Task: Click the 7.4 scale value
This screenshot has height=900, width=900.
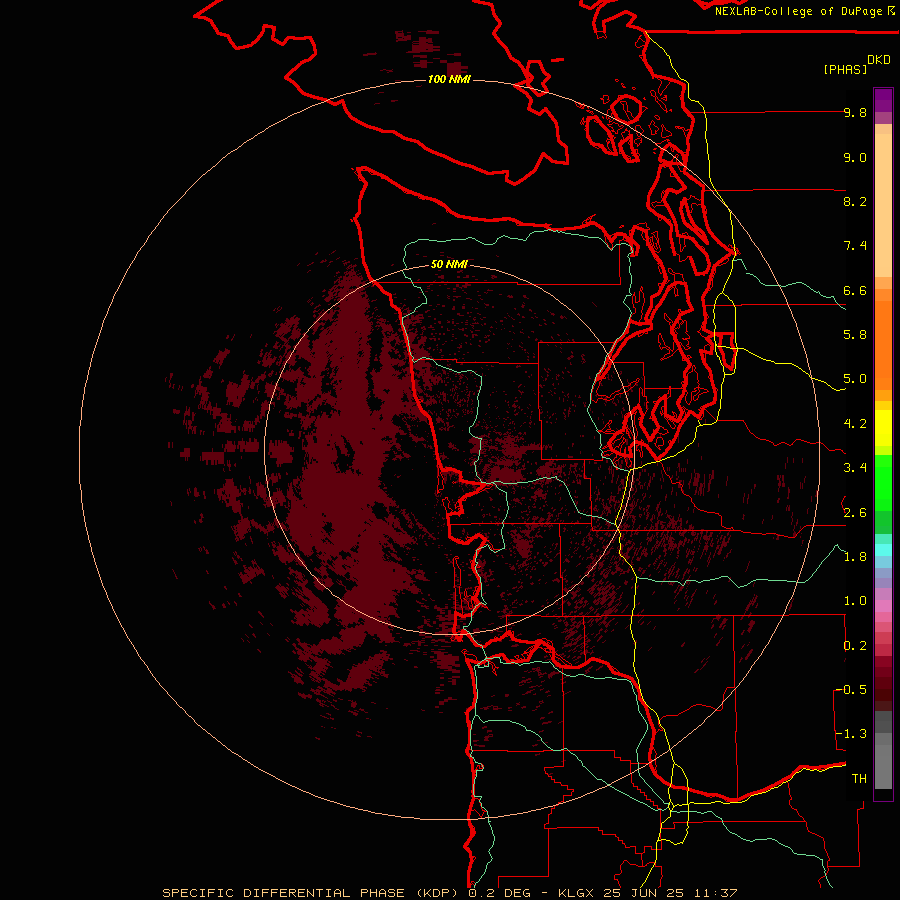Action: [855, 246]
